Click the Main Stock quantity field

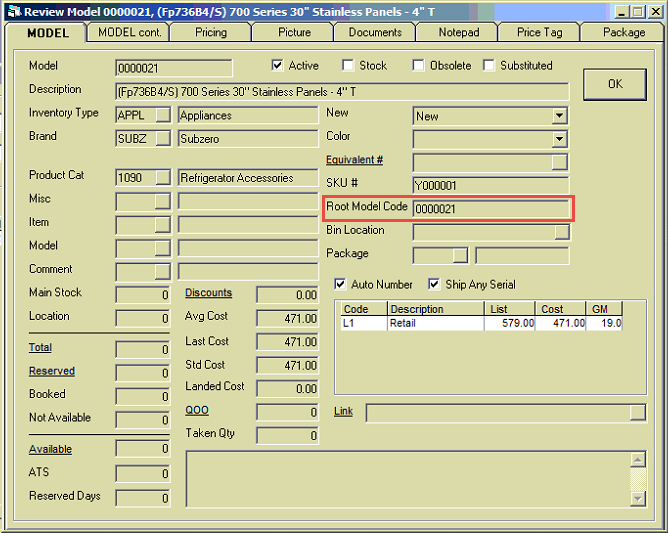click(143, 295)
